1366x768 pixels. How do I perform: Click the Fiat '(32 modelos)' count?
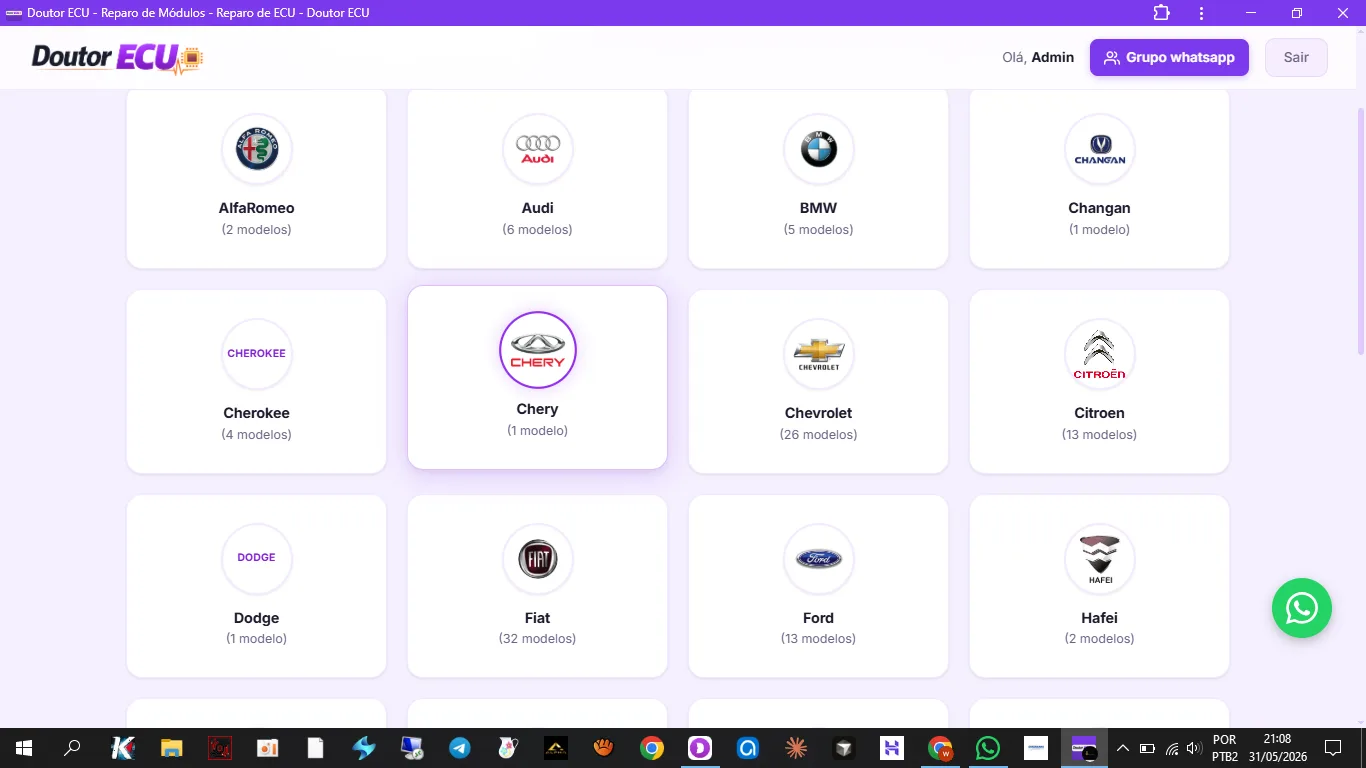point(538,639)
